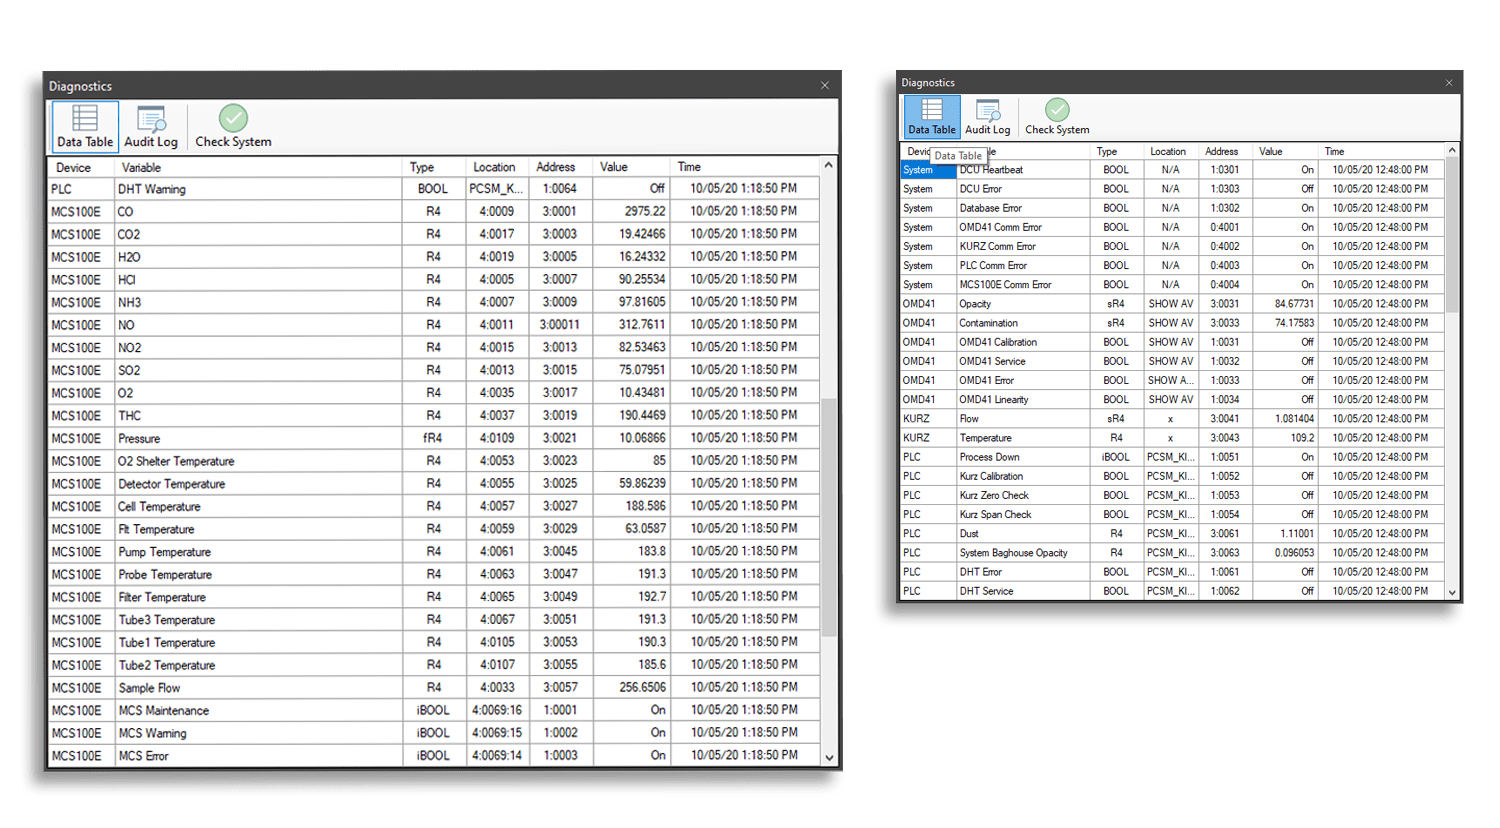The width and height of the screenshot is (1500, 828).
Task: Run Check System in the OMD41/KURZ Diagnostics window
Action: point(1057,117)
